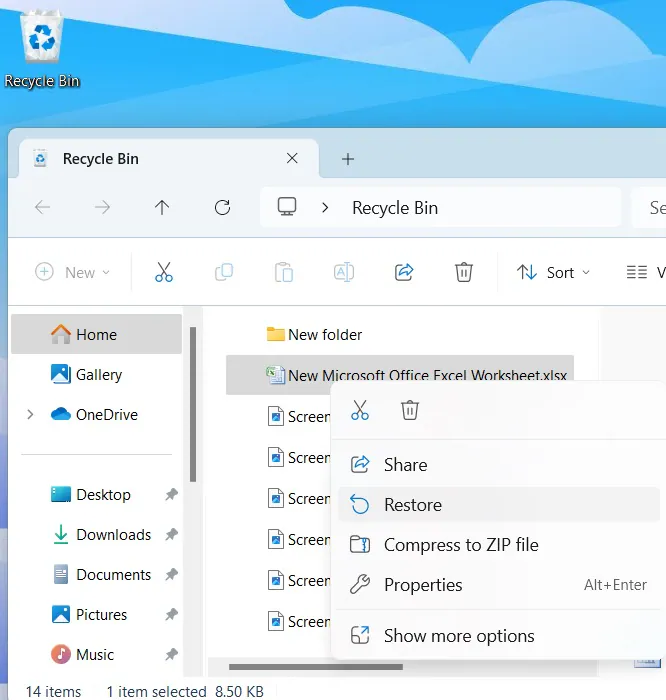The height and width of the screenshot is (700, 666).
Task: Click the pin icon next to Music
Action: pos(171,654)
